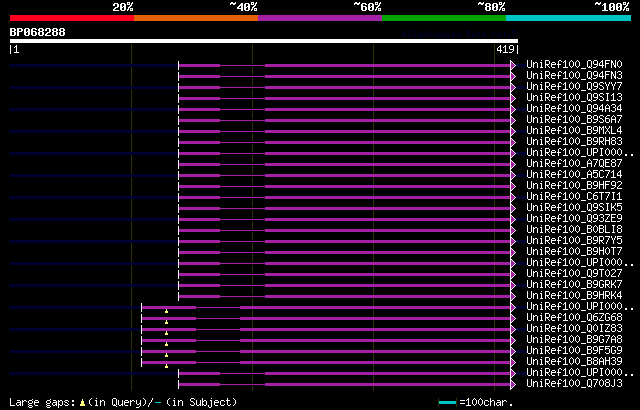
Task: Select hit label UniRef100_B9H0T7
Action: click(x=574, y=252)
